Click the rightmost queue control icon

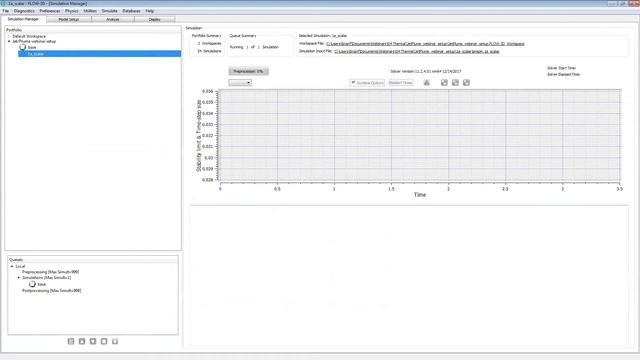point(115,341)
